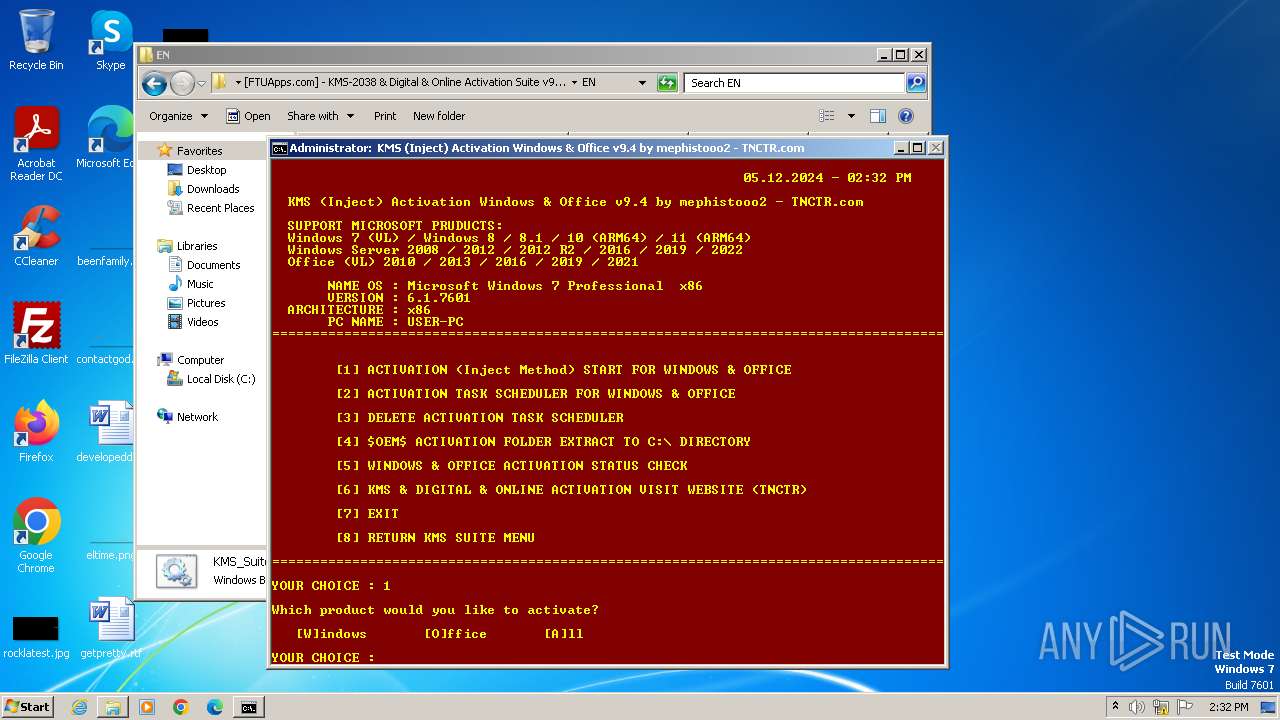The width and height of the screenshot is (1280, 720).
Task: Select Libraries in navigation pane
Action: (197, 246)
